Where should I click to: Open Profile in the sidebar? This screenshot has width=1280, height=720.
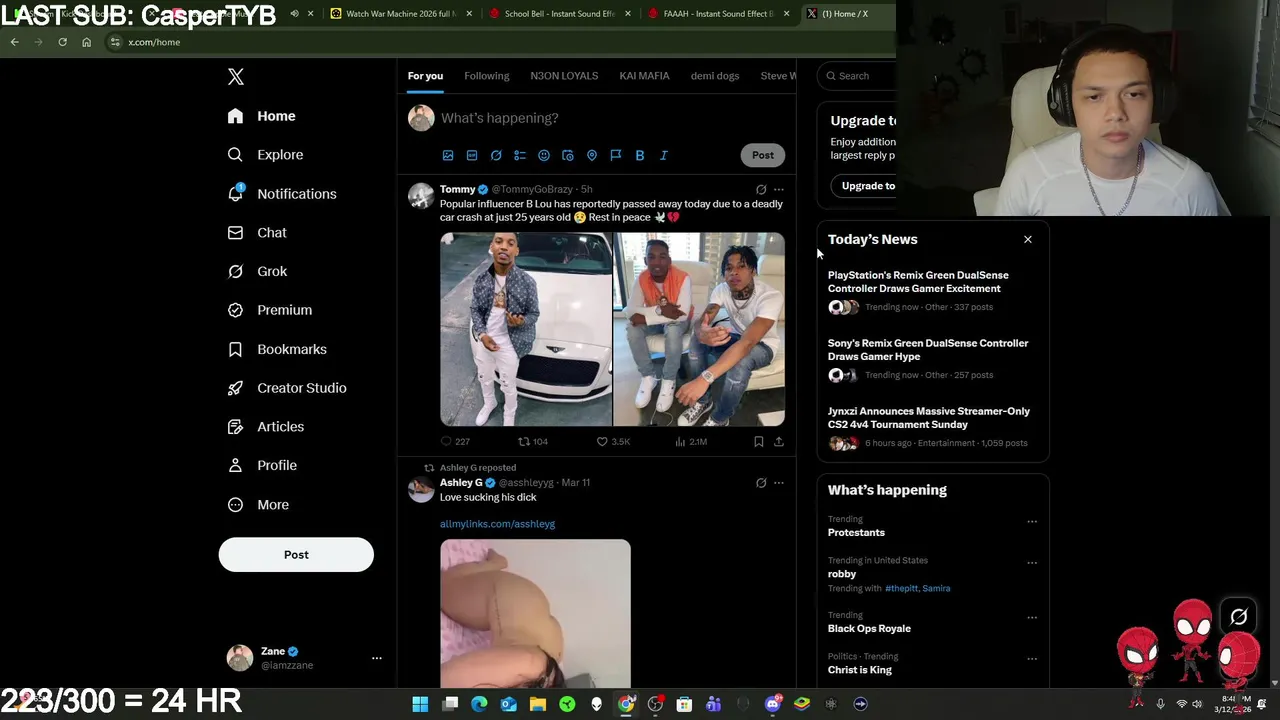[262, 466]
